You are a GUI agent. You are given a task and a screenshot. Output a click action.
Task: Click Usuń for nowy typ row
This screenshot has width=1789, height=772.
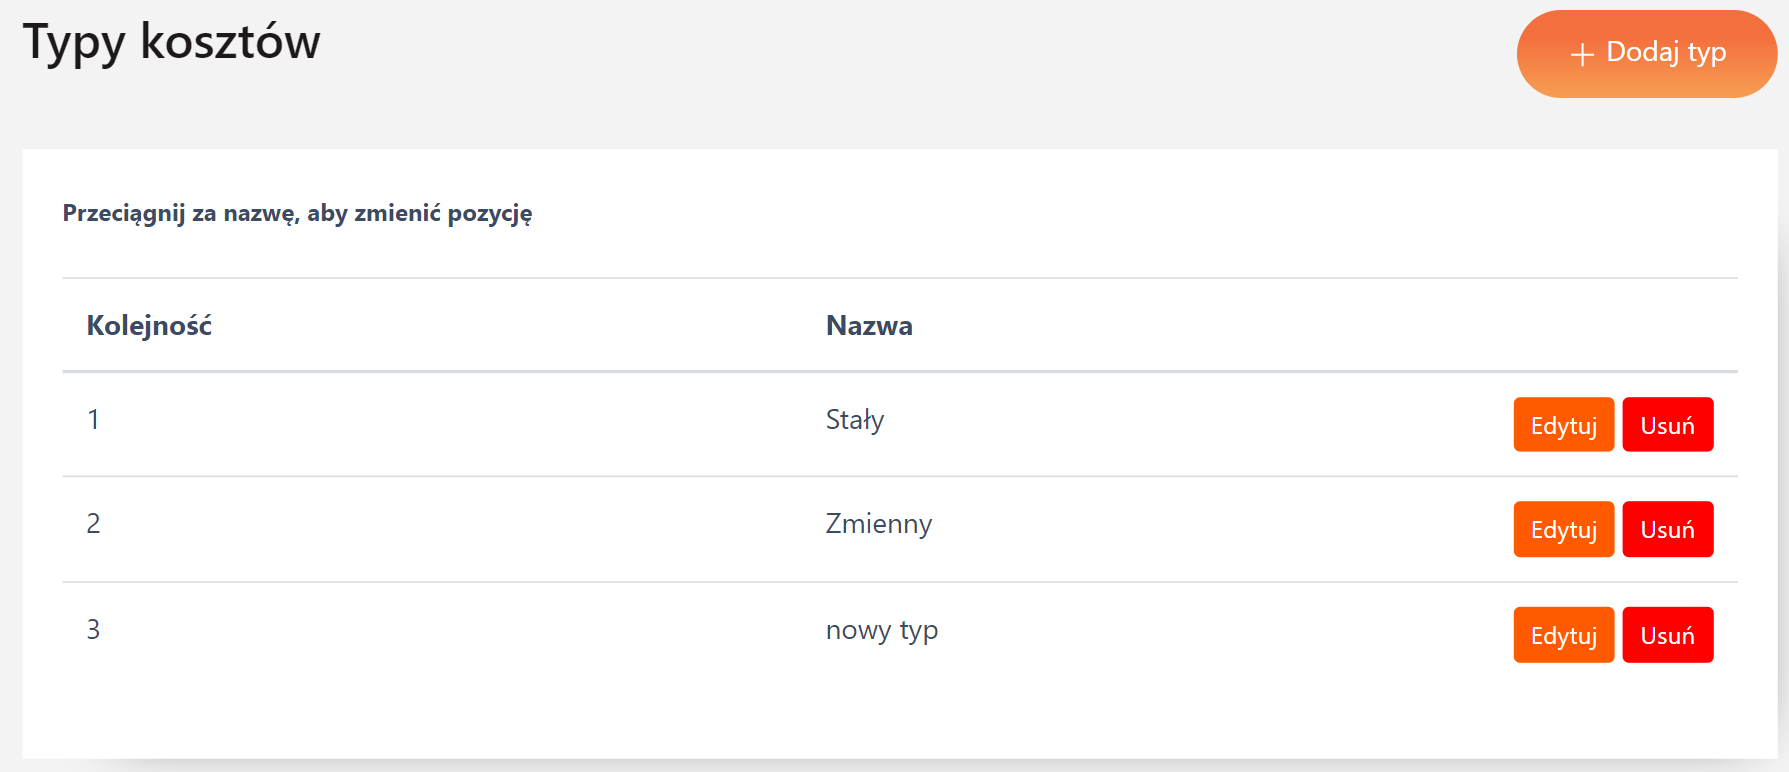[x=1667, y=635]
